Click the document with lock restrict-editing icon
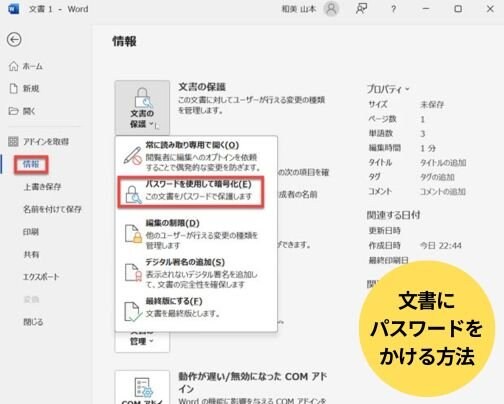Image resolution: width=504 pixels, height=404 pixels. coord(133,234)
